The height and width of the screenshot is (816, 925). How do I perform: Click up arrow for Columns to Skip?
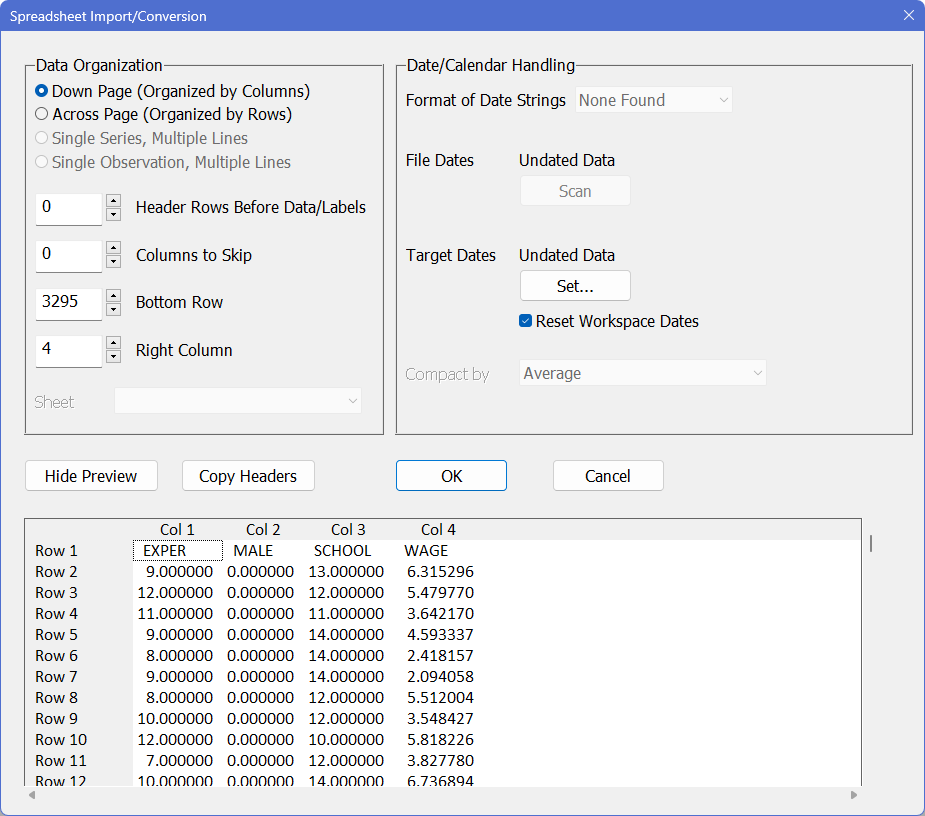[113, 248]
